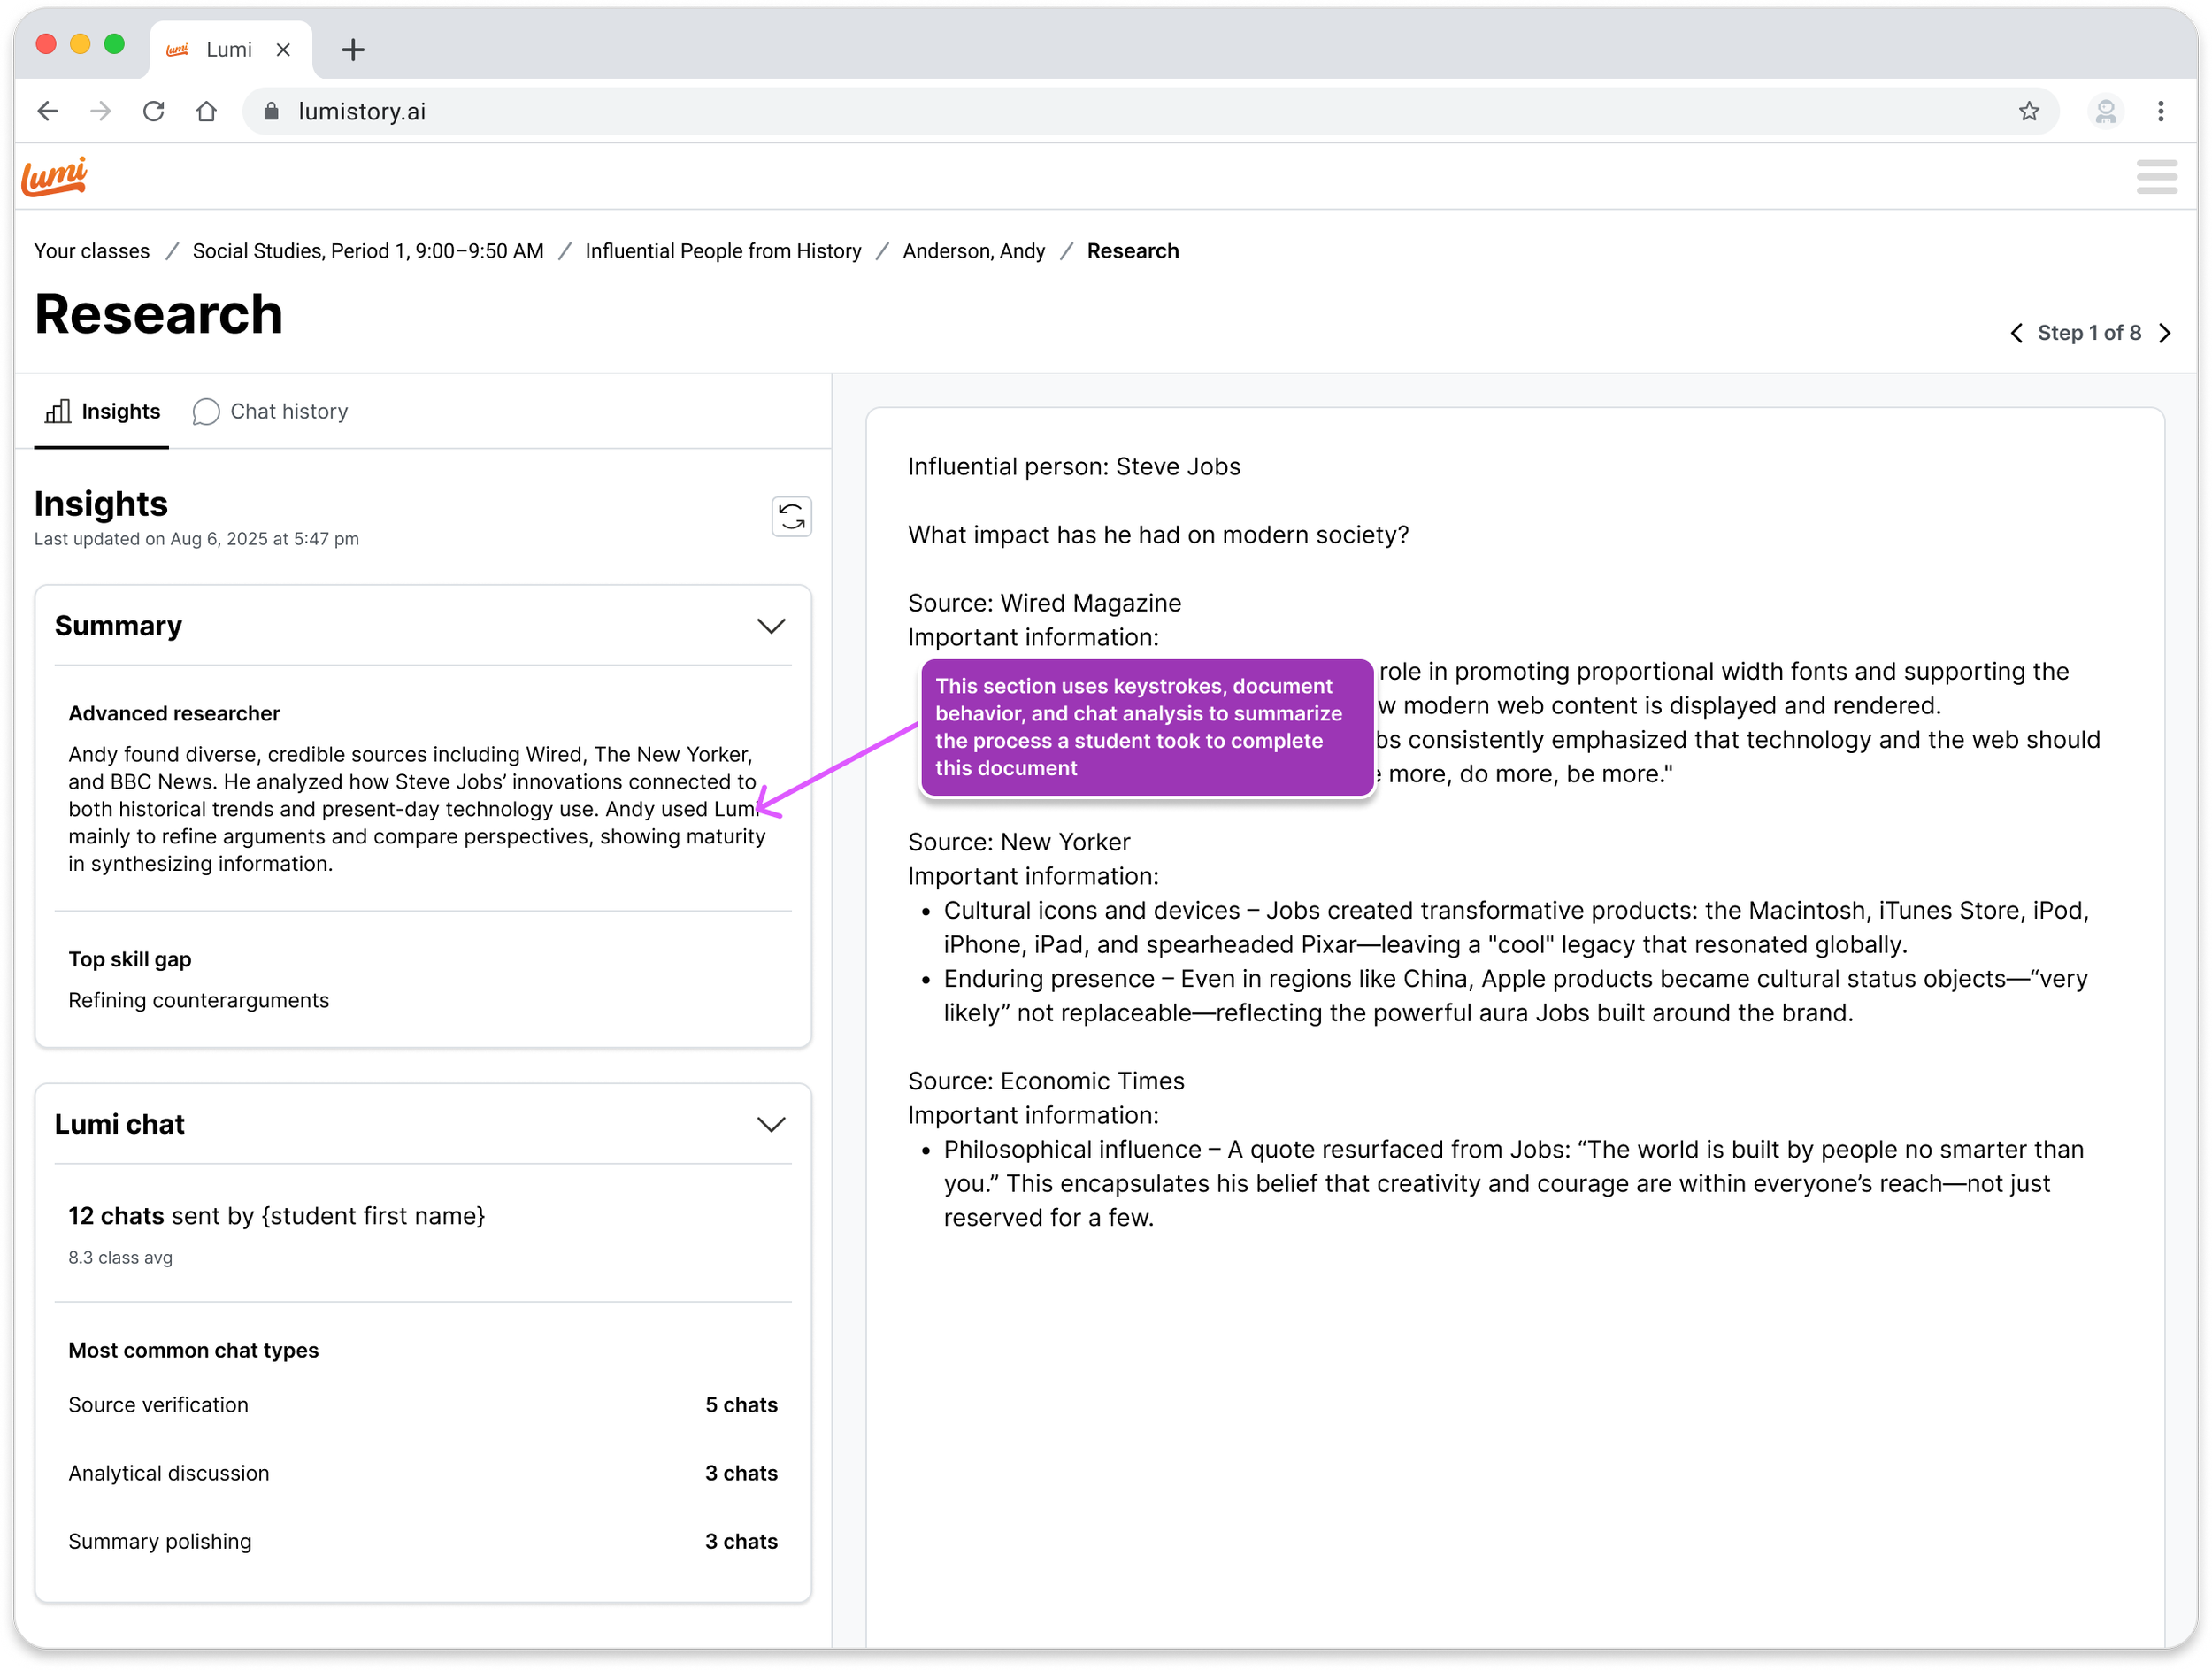This screenshot has width=2212, height=1670.
Task: Switch to Chat history tab
Action: 270,412
